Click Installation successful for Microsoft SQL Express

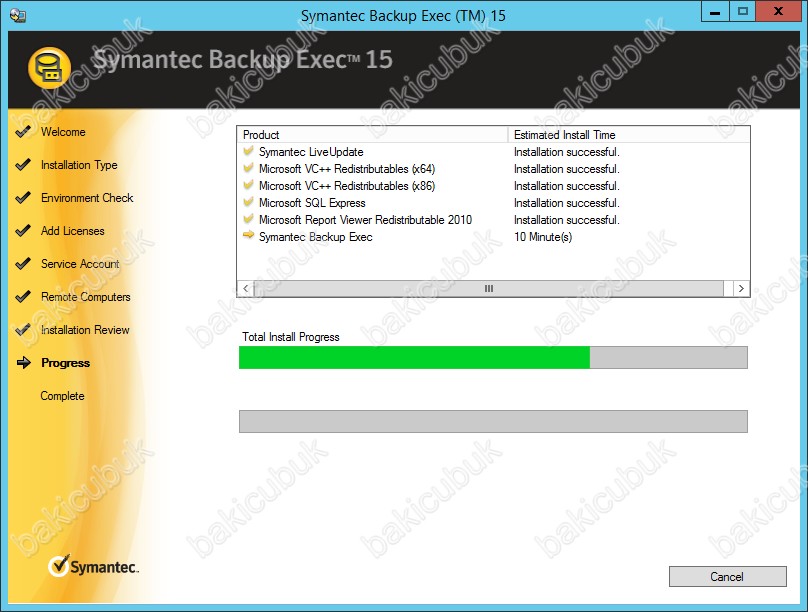click(x=567, y=203)
